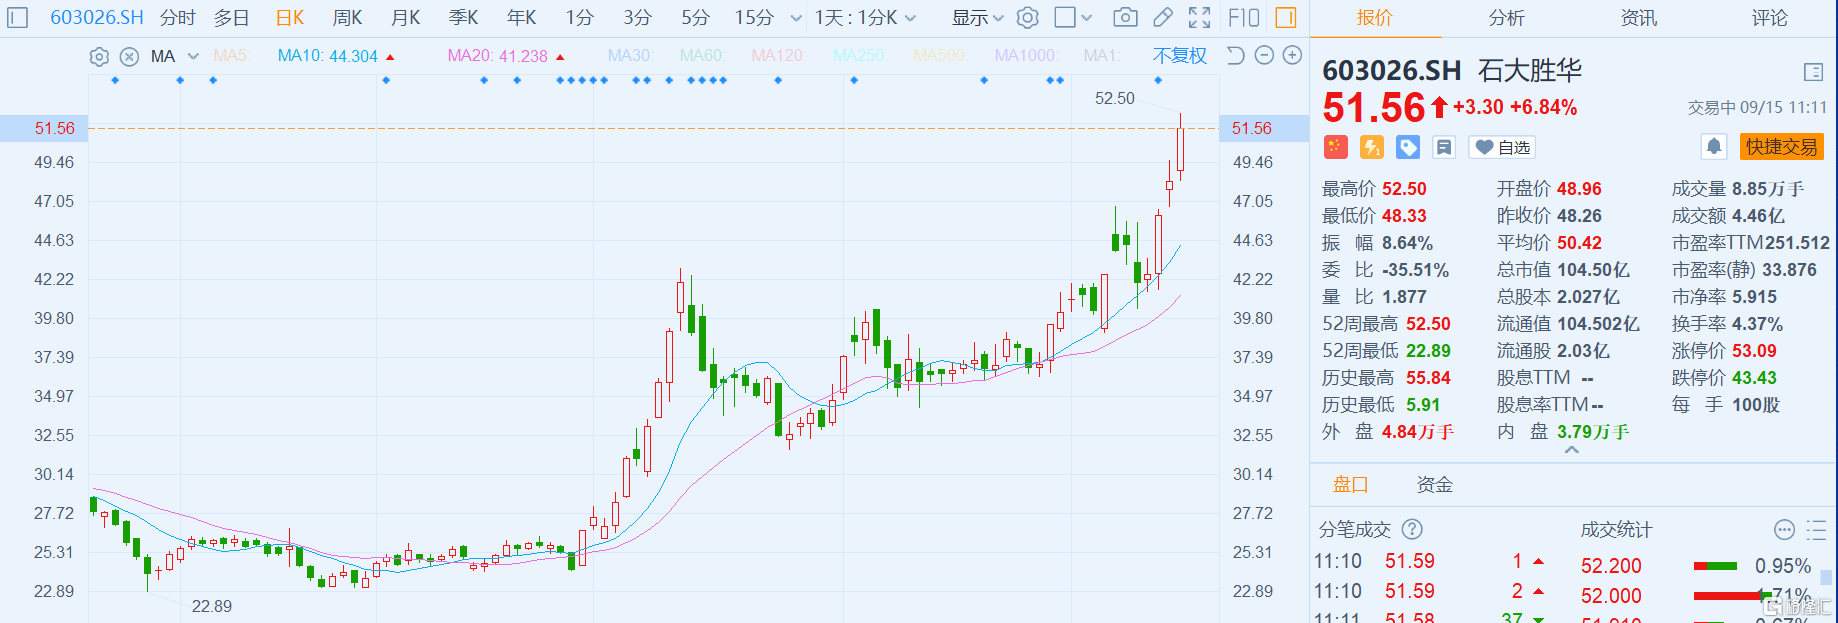This screenshot has height=623, width=1838.
Task: Select 季K period
Action: pyautogui.click(x=464, y=18)
